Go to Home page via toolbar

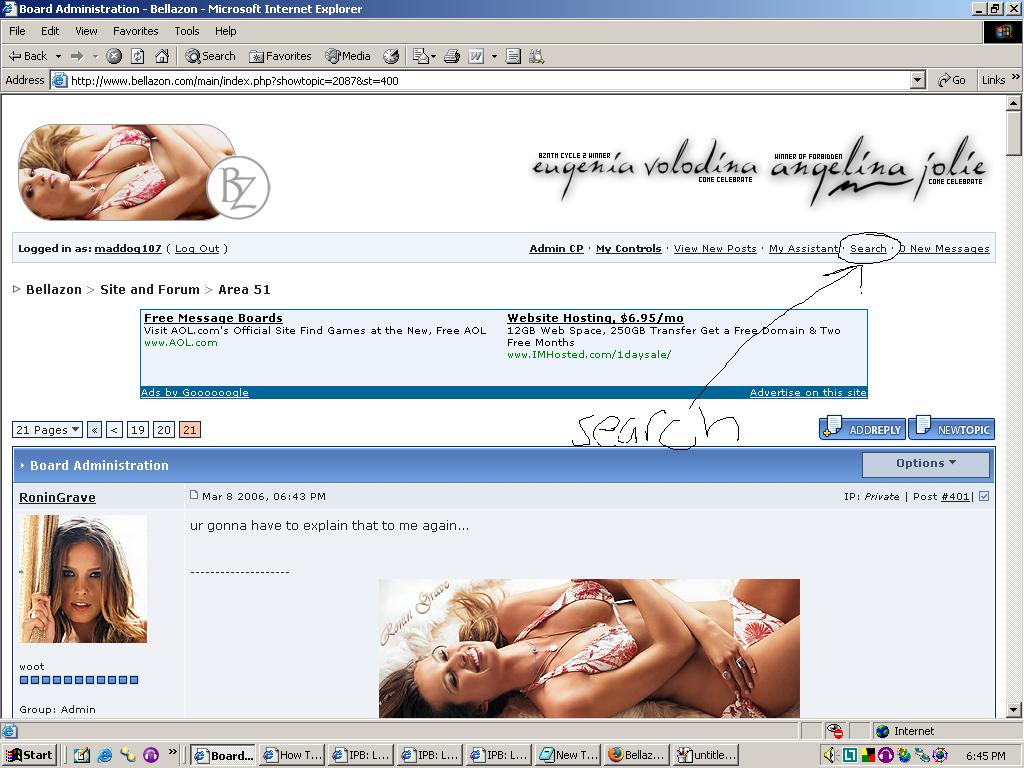tap(162, 56)
